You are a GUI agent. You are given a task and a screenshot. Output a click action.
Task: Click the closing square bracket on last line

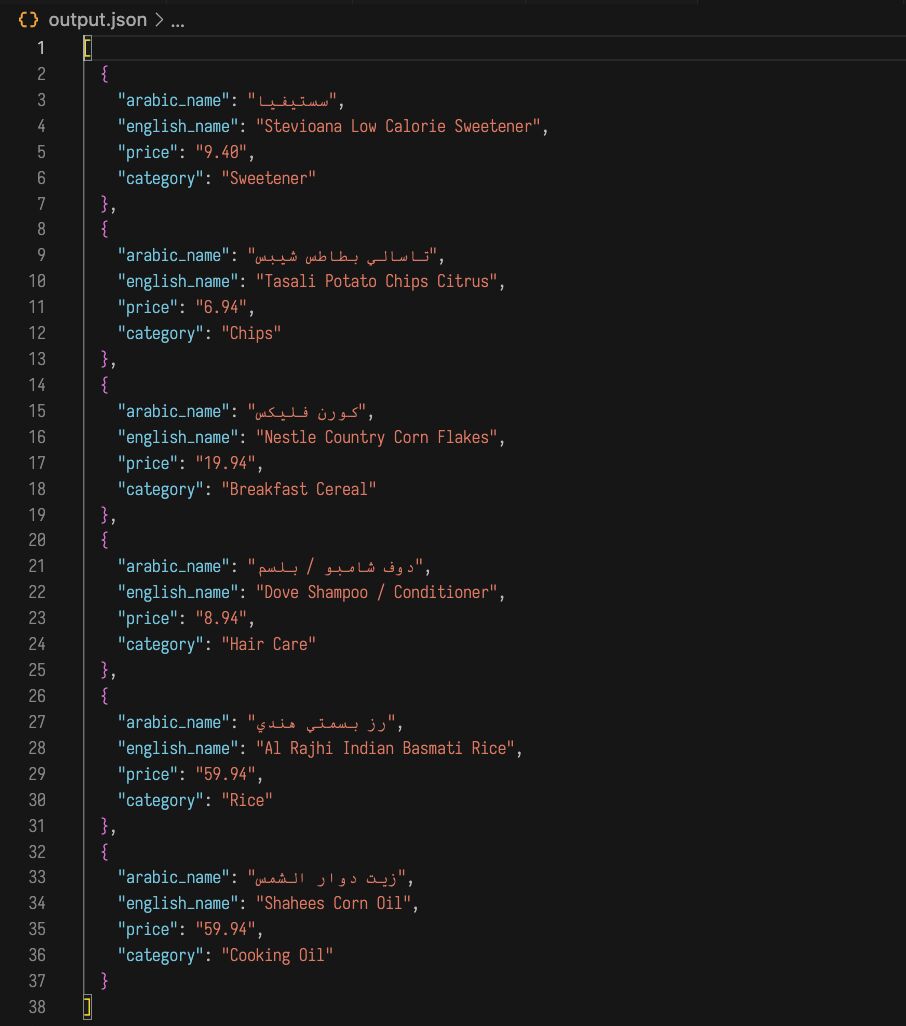88,1007
